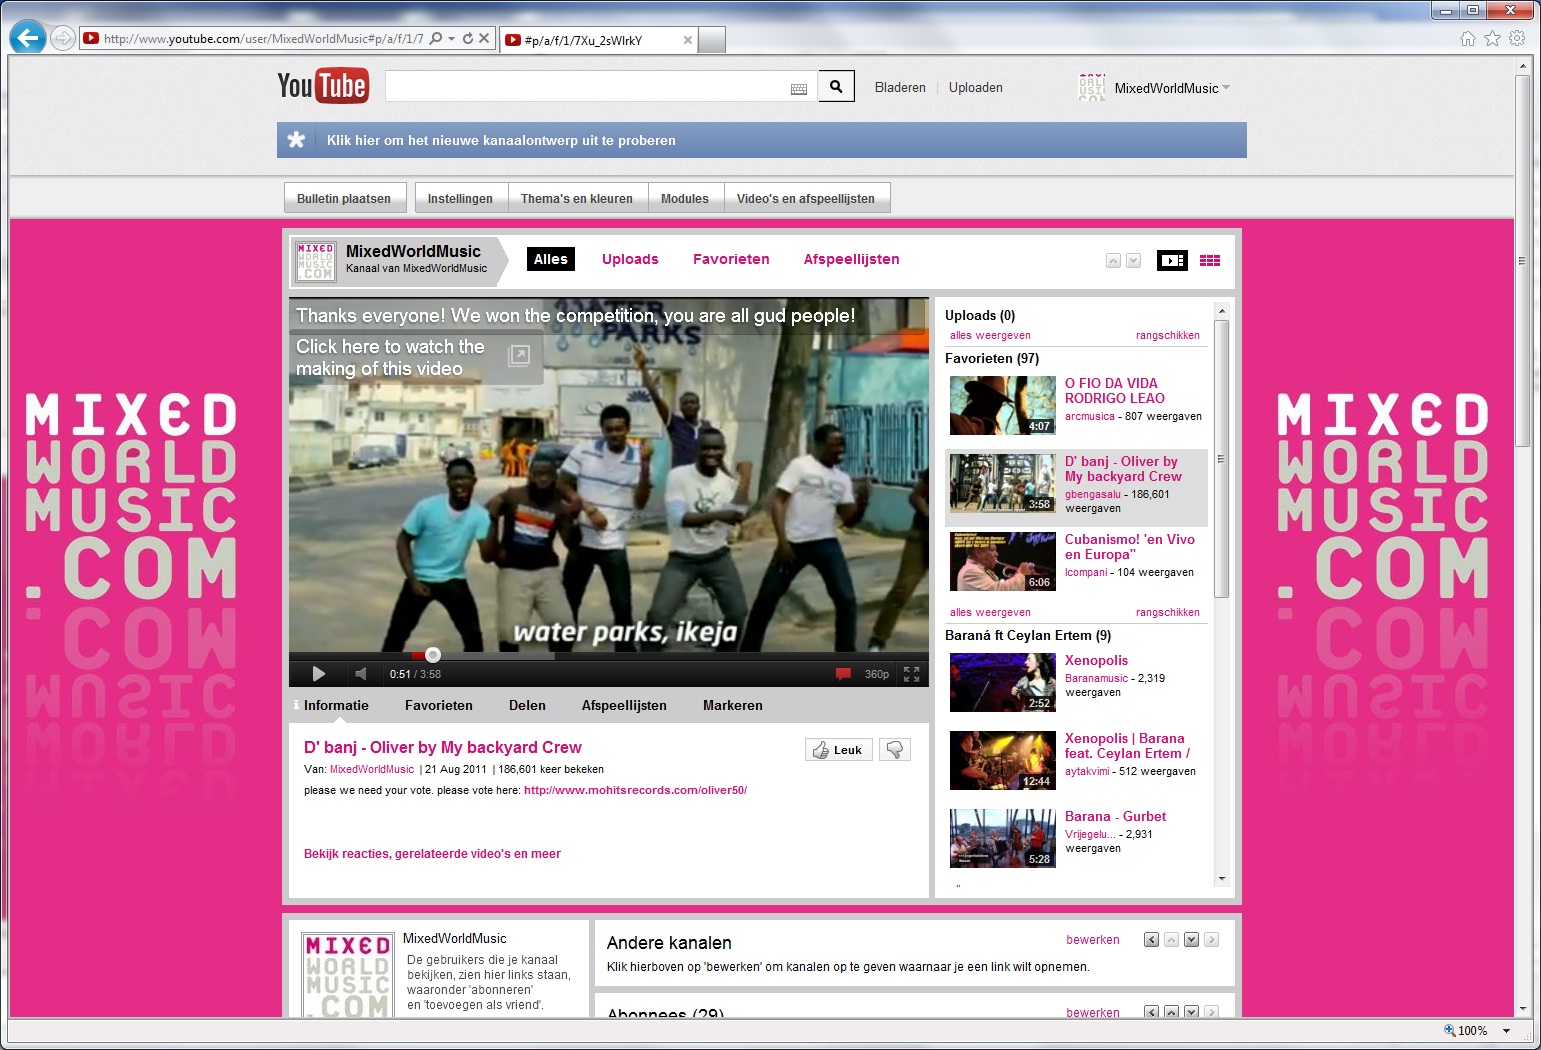1541x1050 pixels.
Task: Open browser home icon
Action: coord(1468,38)
